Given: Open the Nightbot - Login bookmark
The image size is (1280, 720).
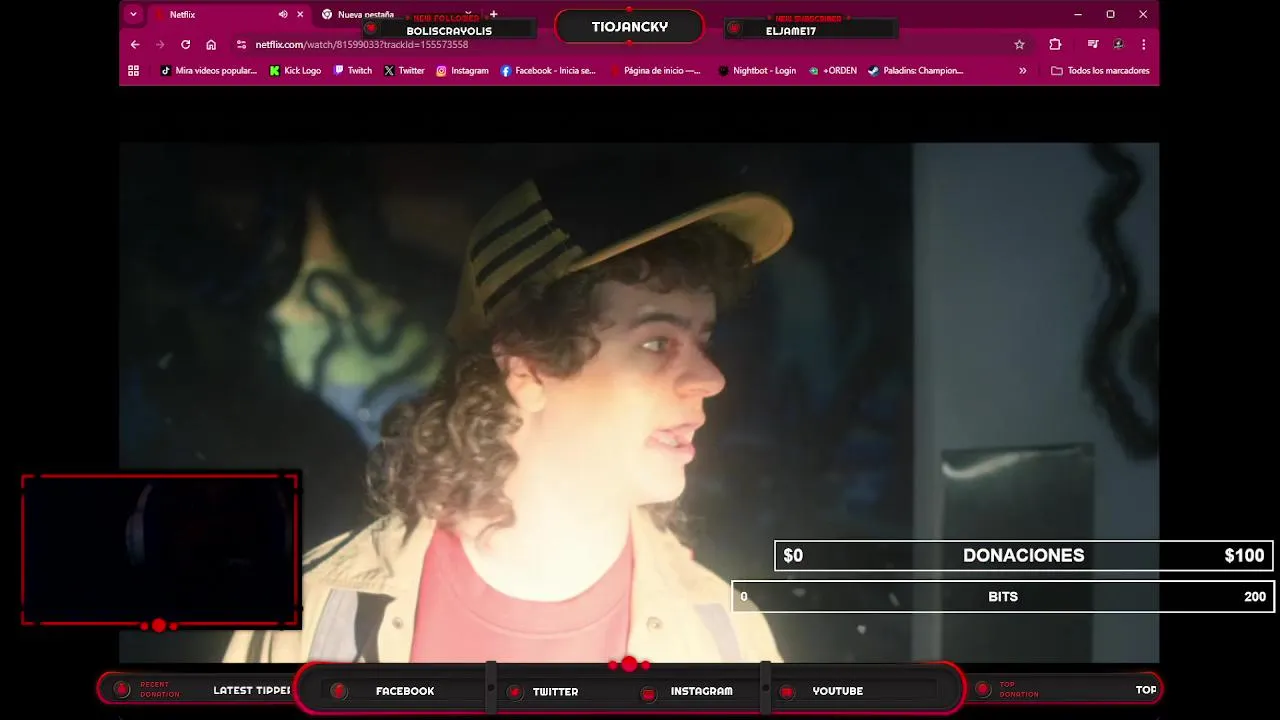Looking at the screenshot, I should (x=757, y=71).
